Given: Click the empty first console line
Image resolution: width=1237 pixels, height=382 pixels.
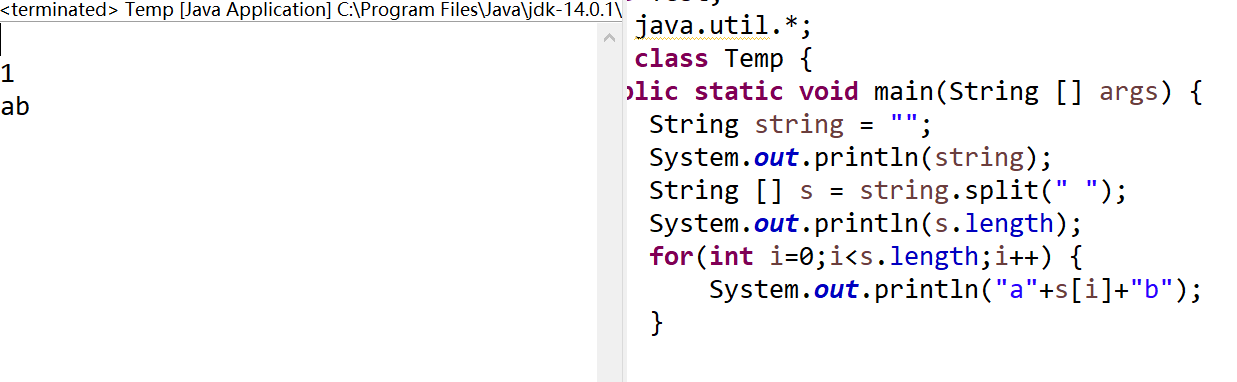Looking at the screenshot, I should (298, 41).
